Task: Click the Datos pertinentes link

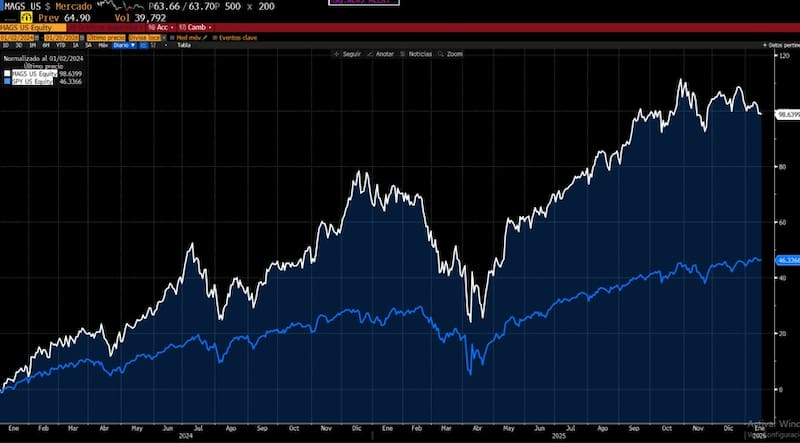Action: 780,45
